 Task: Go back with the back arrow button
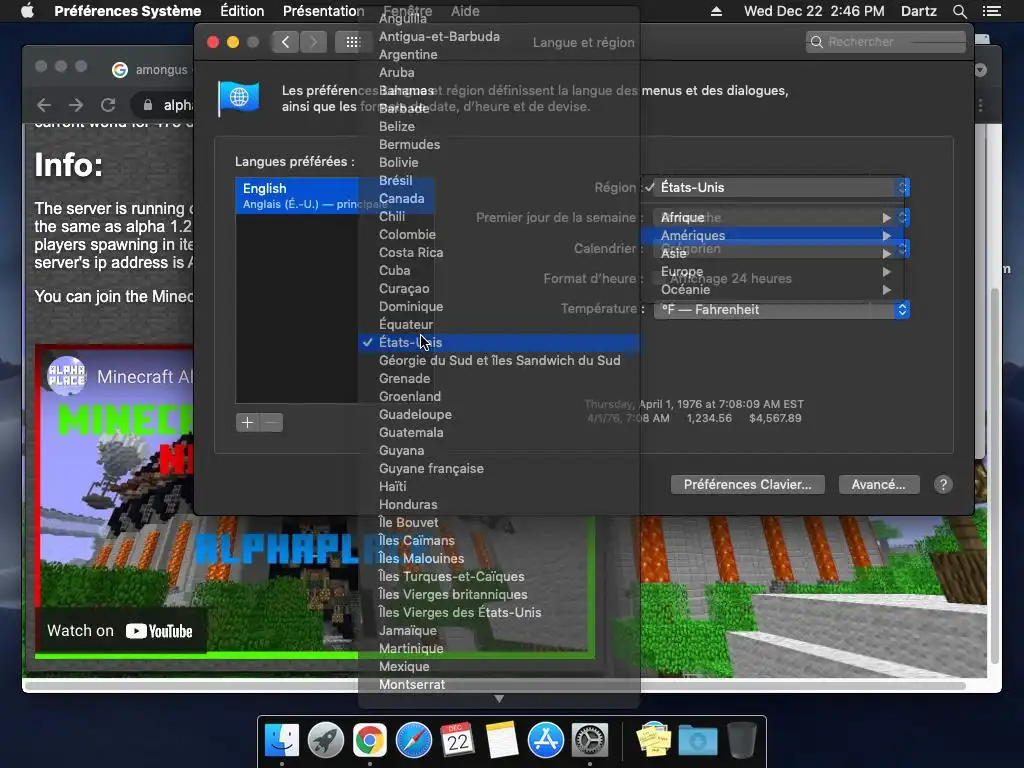285,42
